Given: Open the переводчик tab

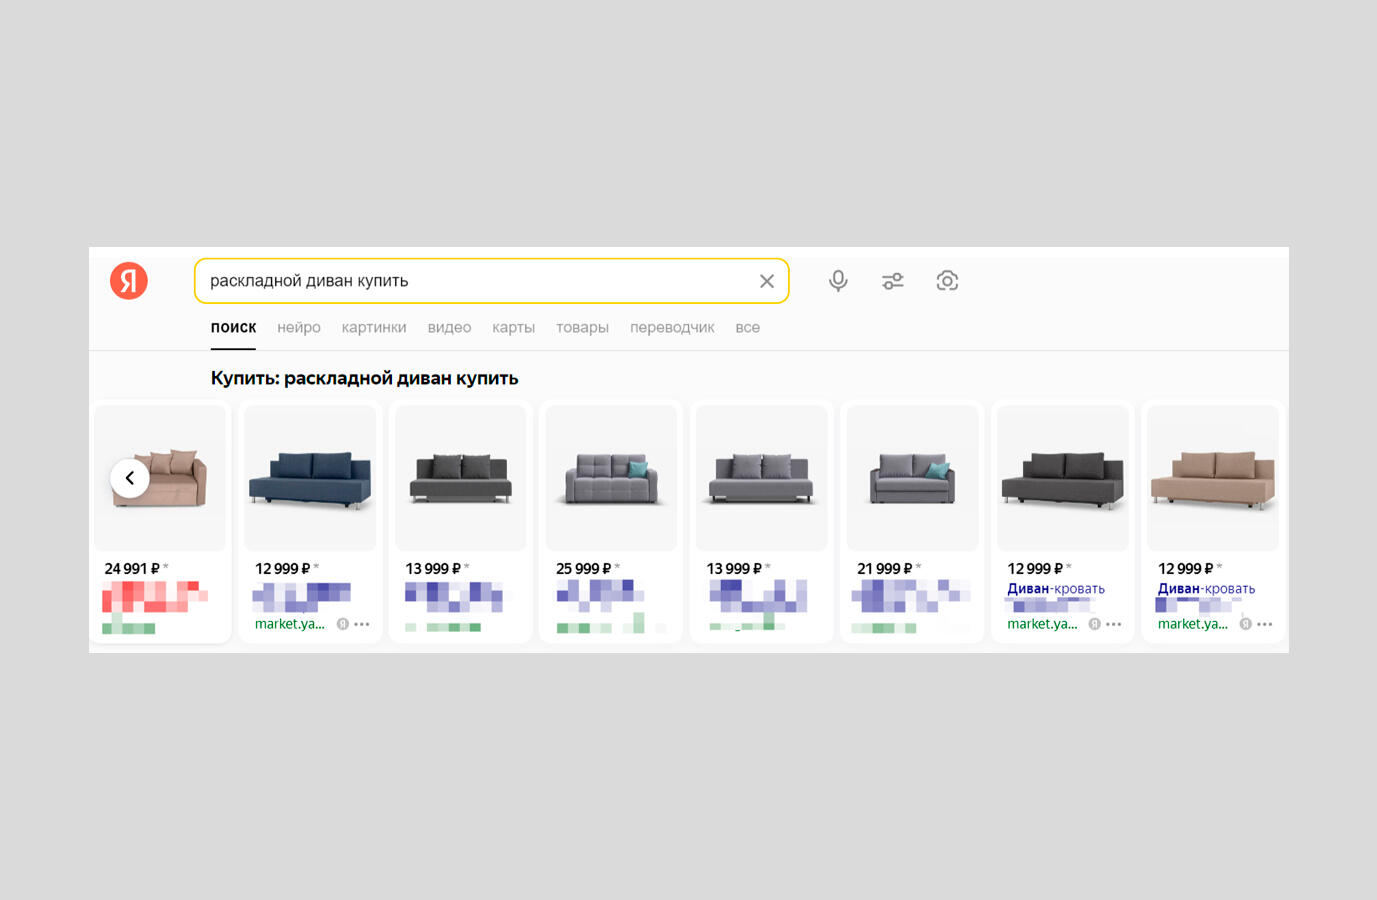Looking at the screenshot, I should [672, 327].
